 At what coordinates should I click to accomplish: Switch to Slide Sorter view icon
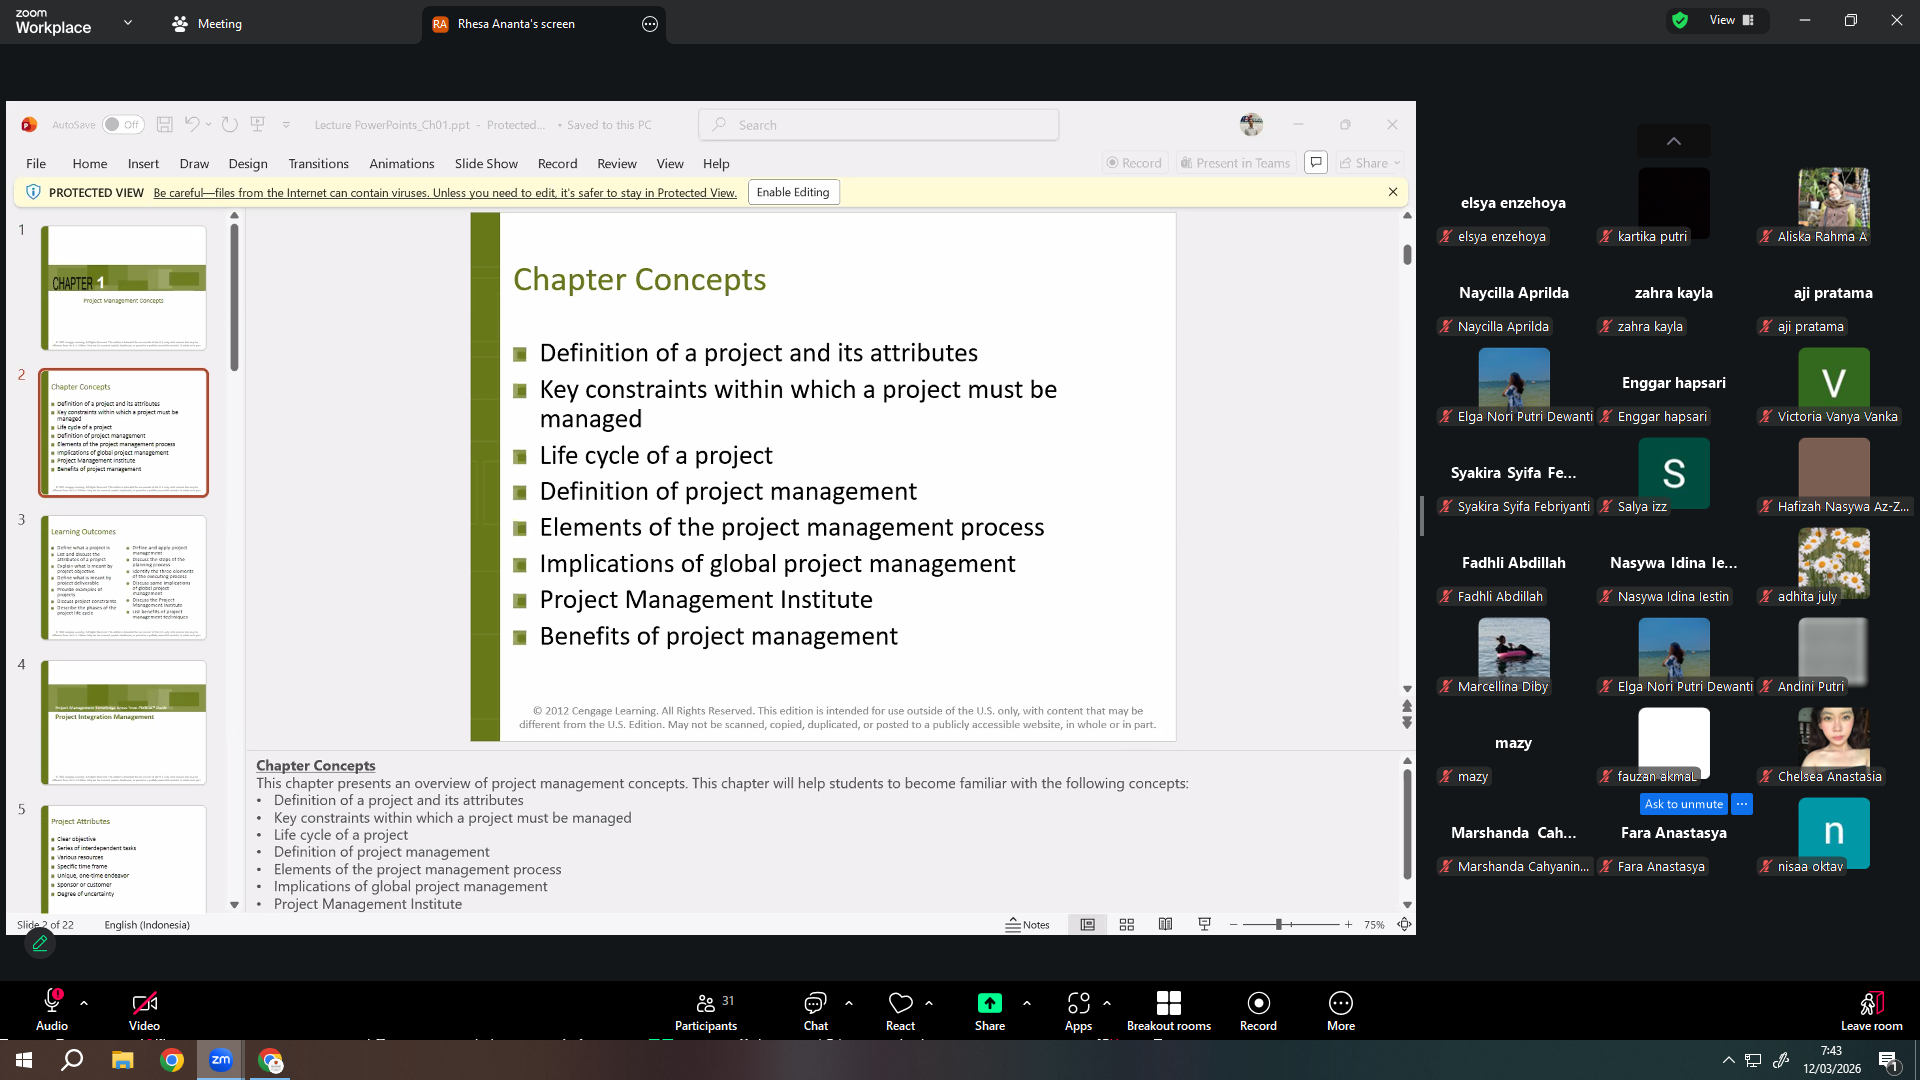coord(1126,925)
